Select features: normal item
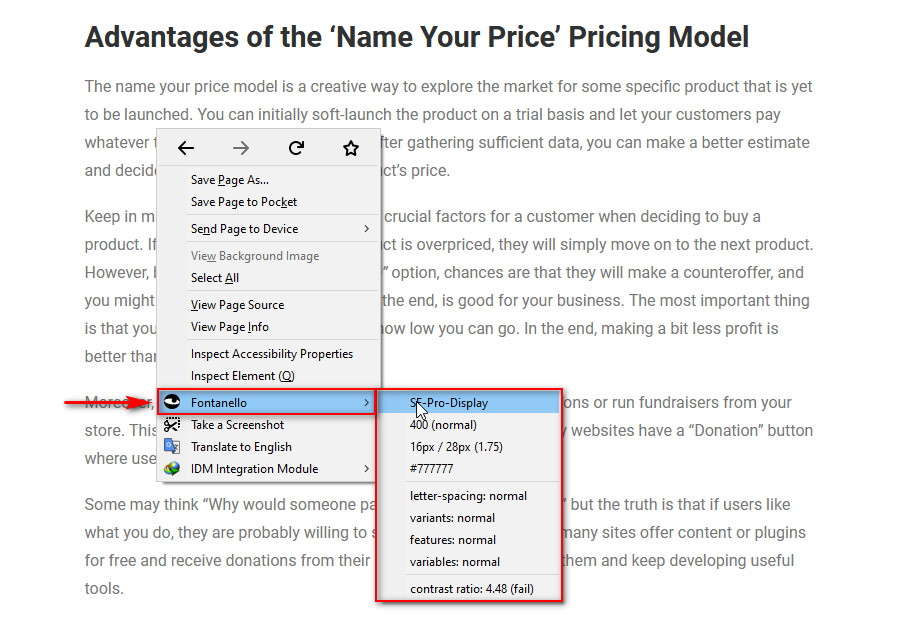The width and height of the screenshot is (906, 619). (469, 540)
